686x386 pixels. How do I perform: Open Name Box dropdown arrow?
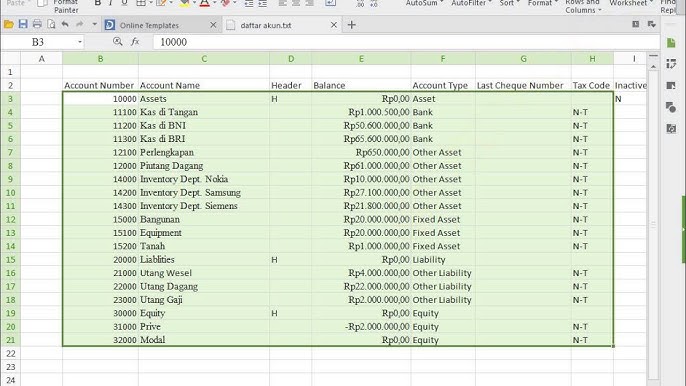coord(80,42)
